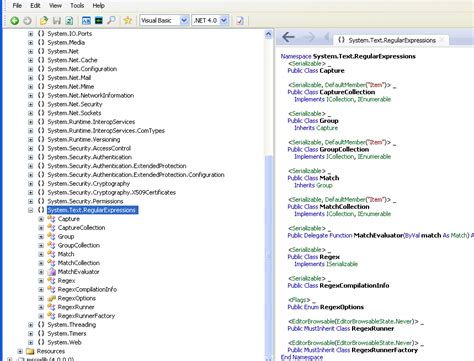Open the bold RegexRunnerFactory declaration link
474x361 pixels.
tap(385, 350)
